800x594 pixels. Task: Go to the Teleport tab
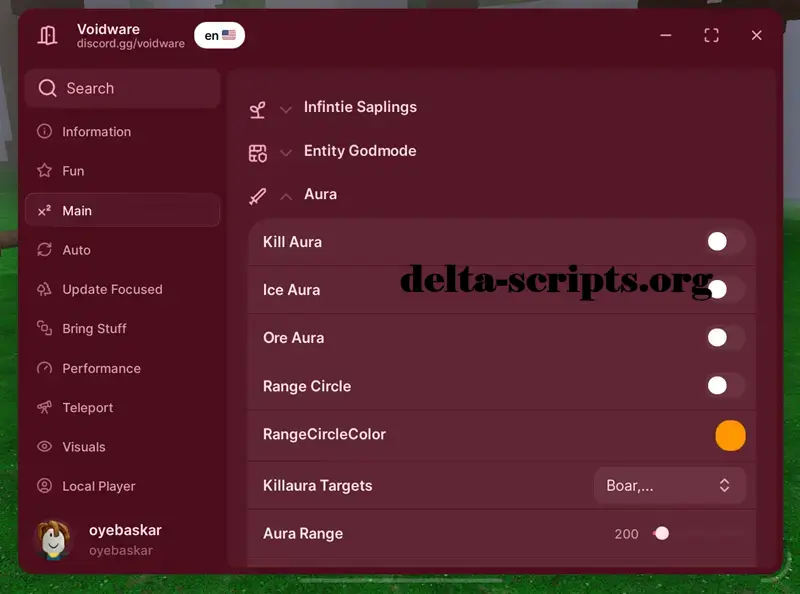[122, 407]
